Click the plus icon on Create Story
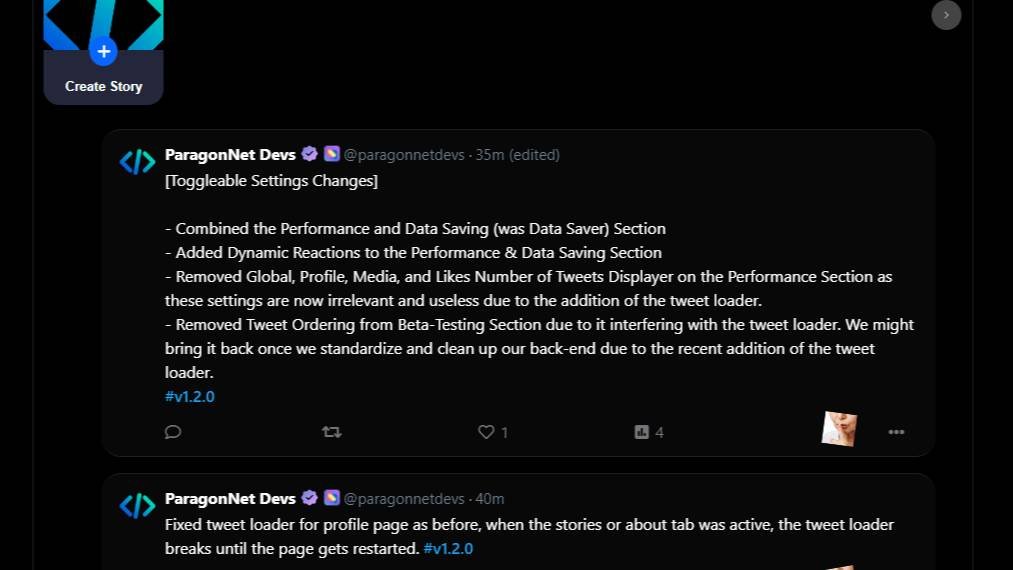 click(103, 51)
